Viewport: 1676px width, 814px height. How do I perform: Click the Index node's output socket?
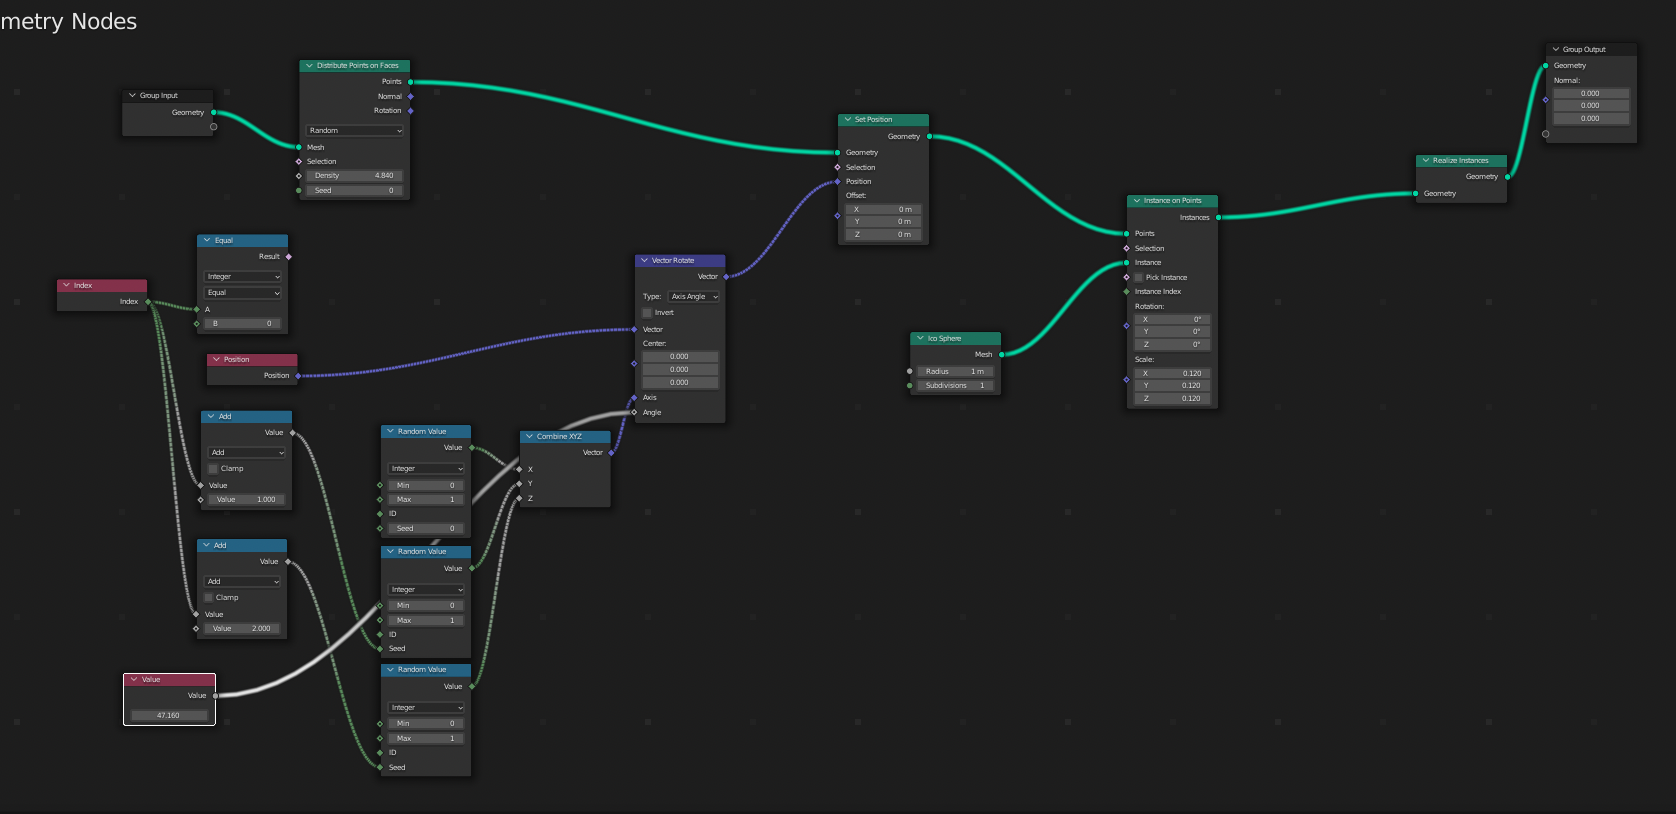(148, 301)
